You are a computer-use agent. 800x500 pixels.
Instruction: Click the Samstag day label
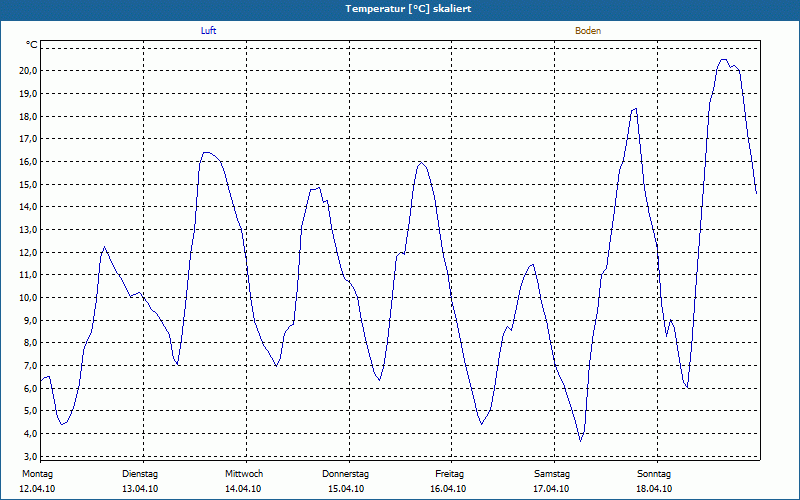click(552, 474)
